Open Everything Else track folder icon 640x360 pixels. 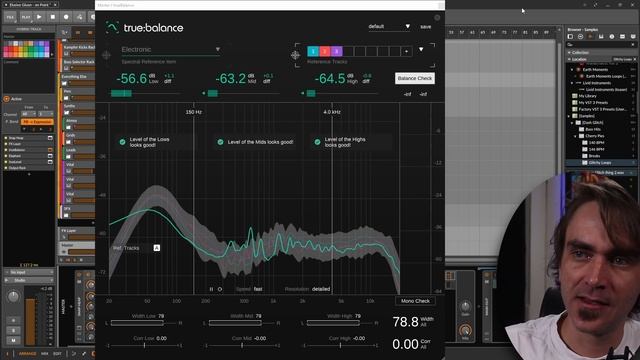point(64,83)
